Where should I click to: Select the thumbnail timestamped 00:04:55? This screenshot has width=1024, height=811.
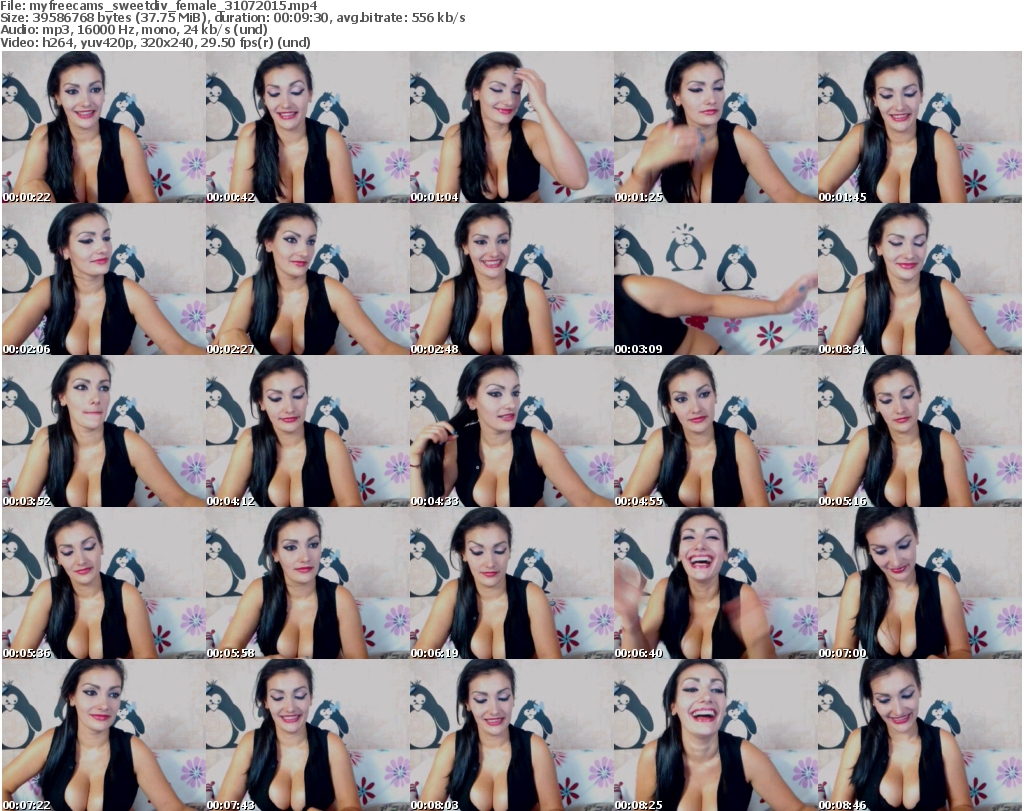point(715,431)
